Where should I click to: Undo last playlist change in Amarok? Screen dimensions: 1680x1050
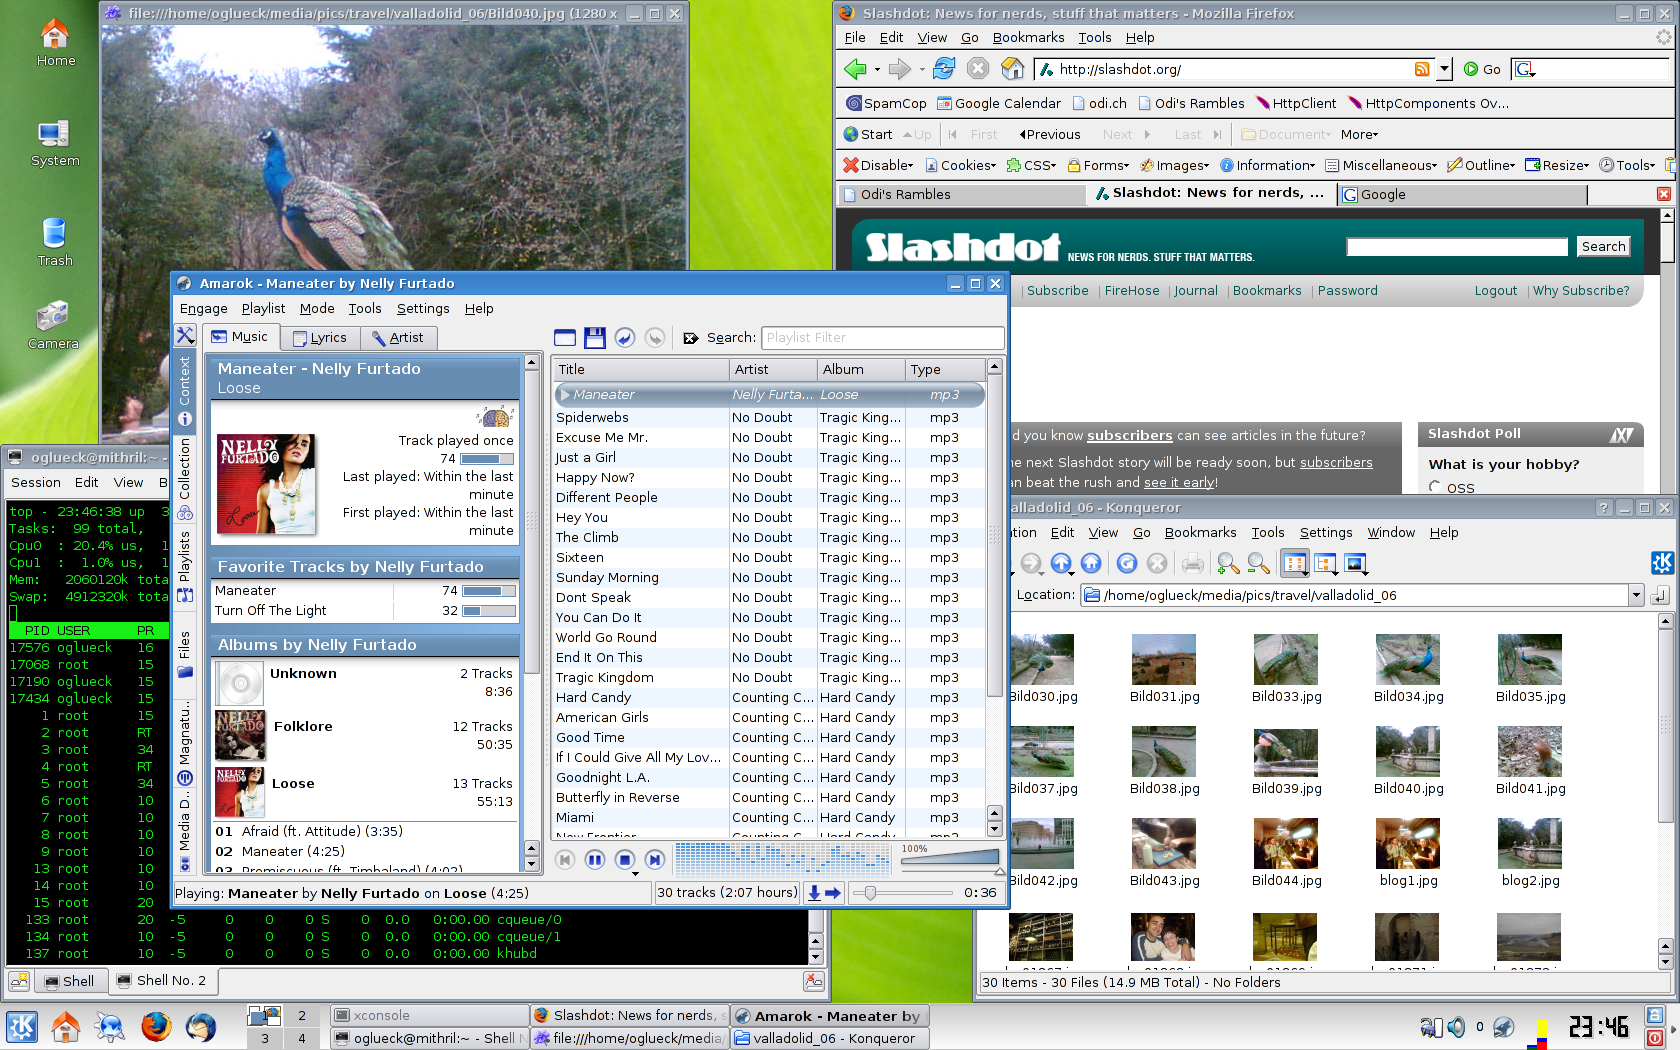pyautogui.click(x=625, y=338)
